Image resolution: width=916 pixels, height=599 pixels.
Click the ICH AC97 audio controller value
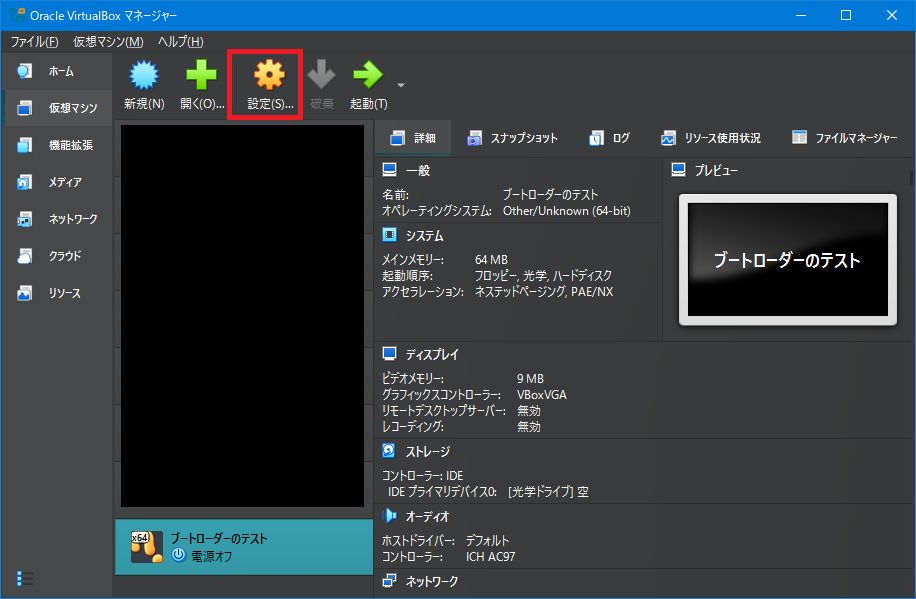coord(491,557)
